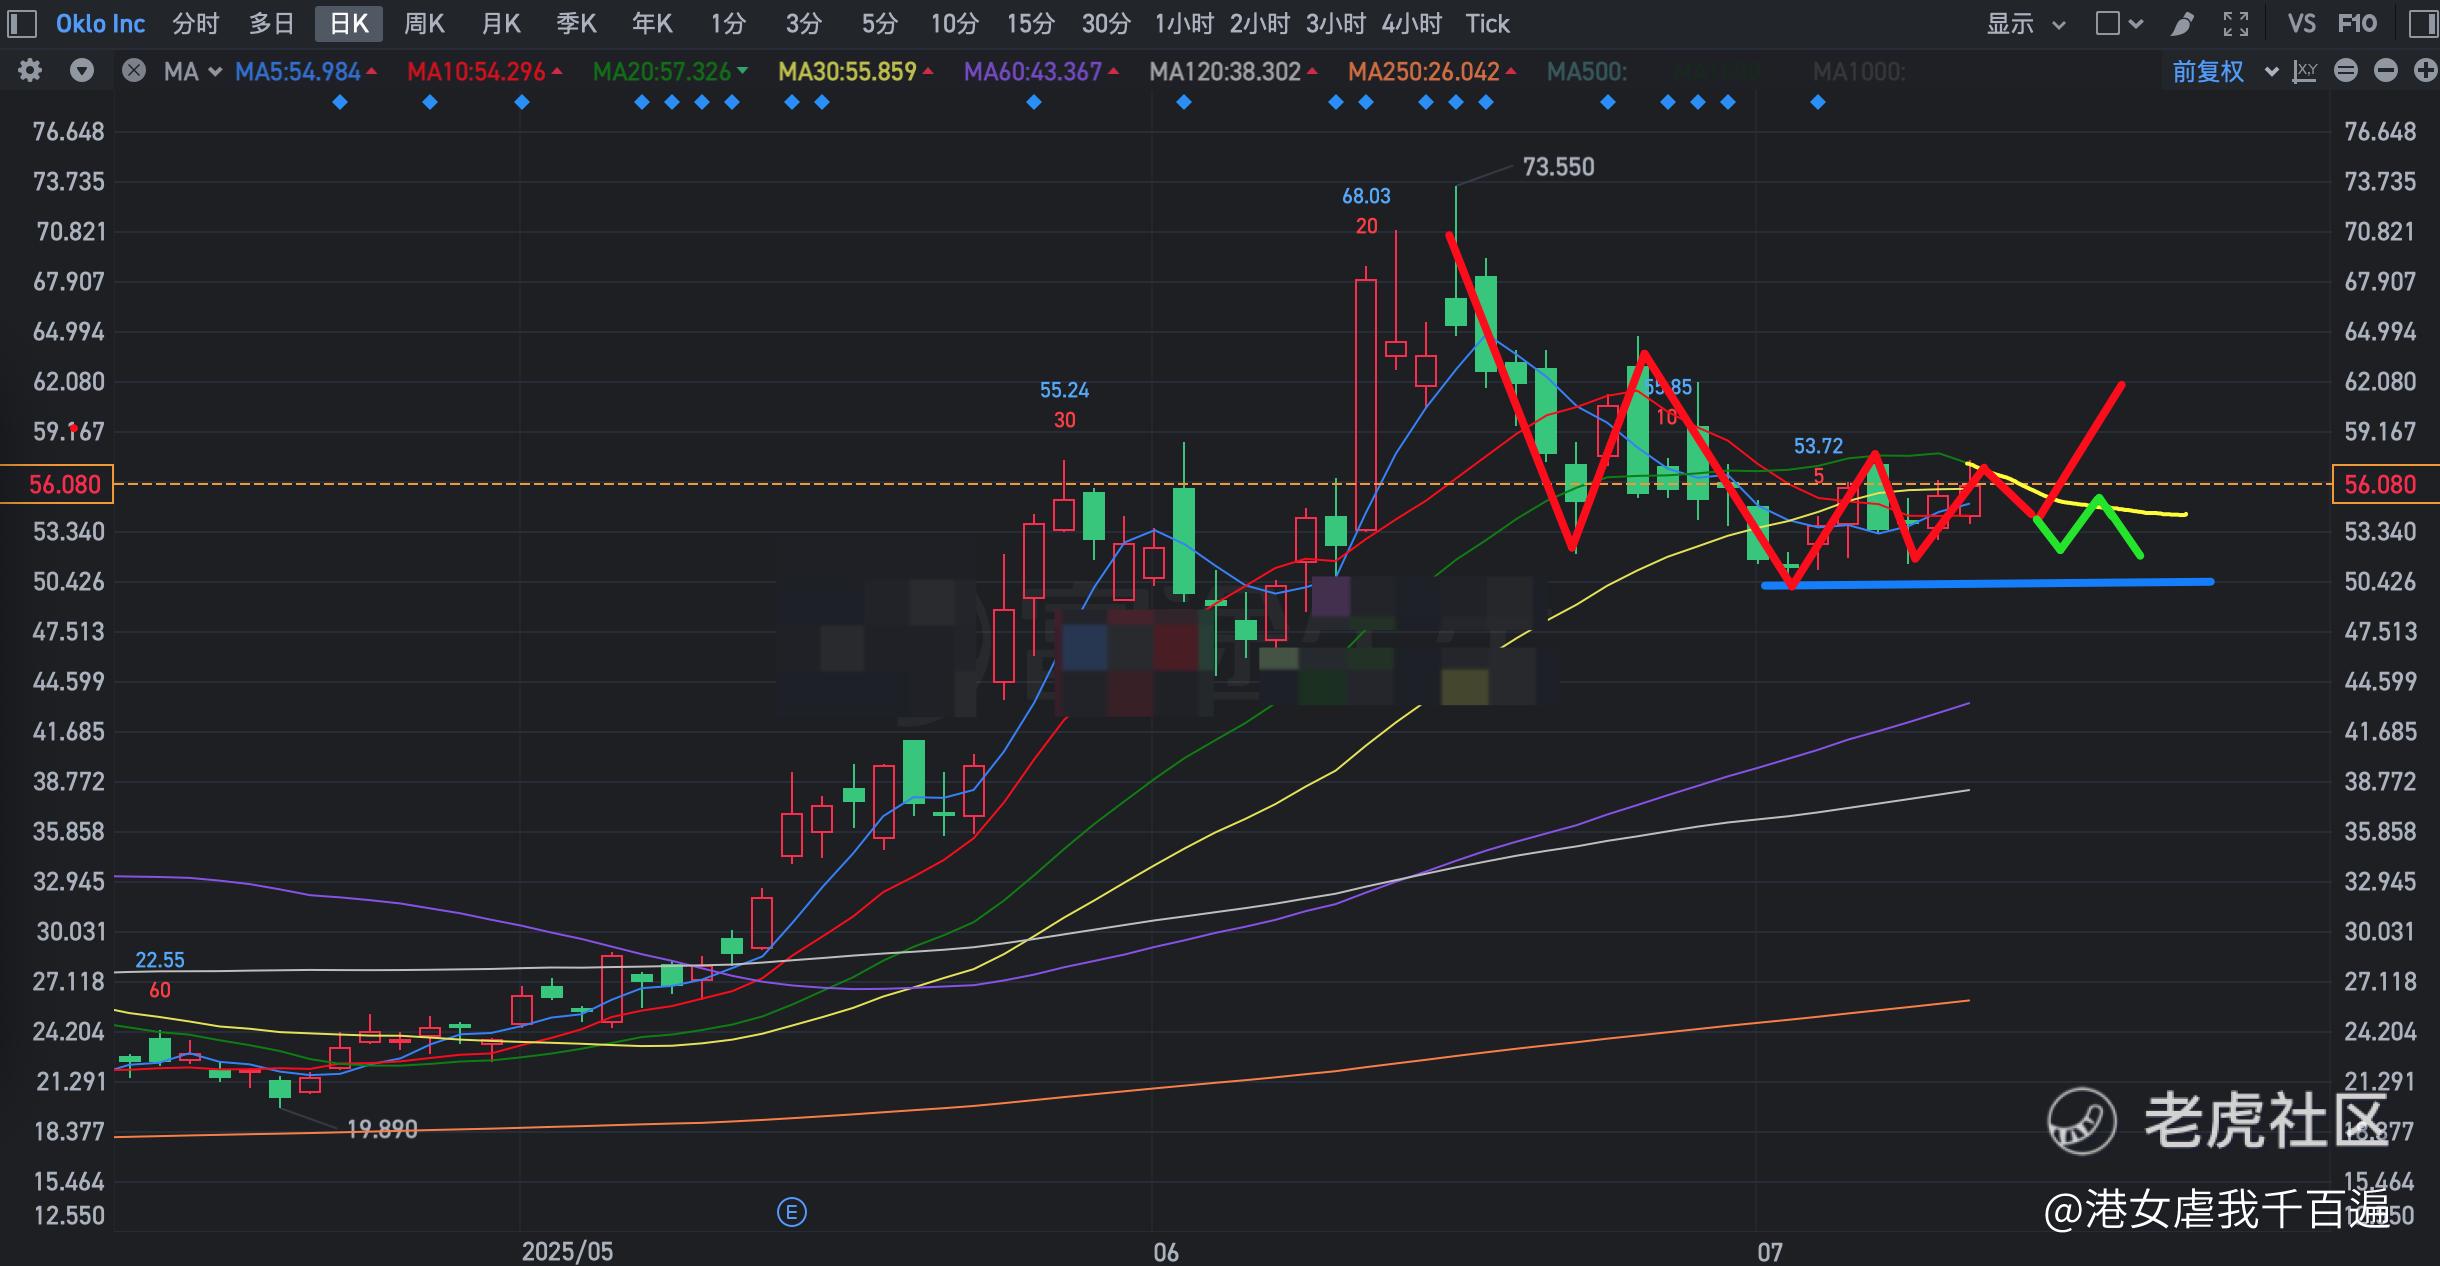Image resolution: width=2440 pixels, height=1266 pixels.
Task: Click the 73.550 high price annotation
Action: 1558,167
